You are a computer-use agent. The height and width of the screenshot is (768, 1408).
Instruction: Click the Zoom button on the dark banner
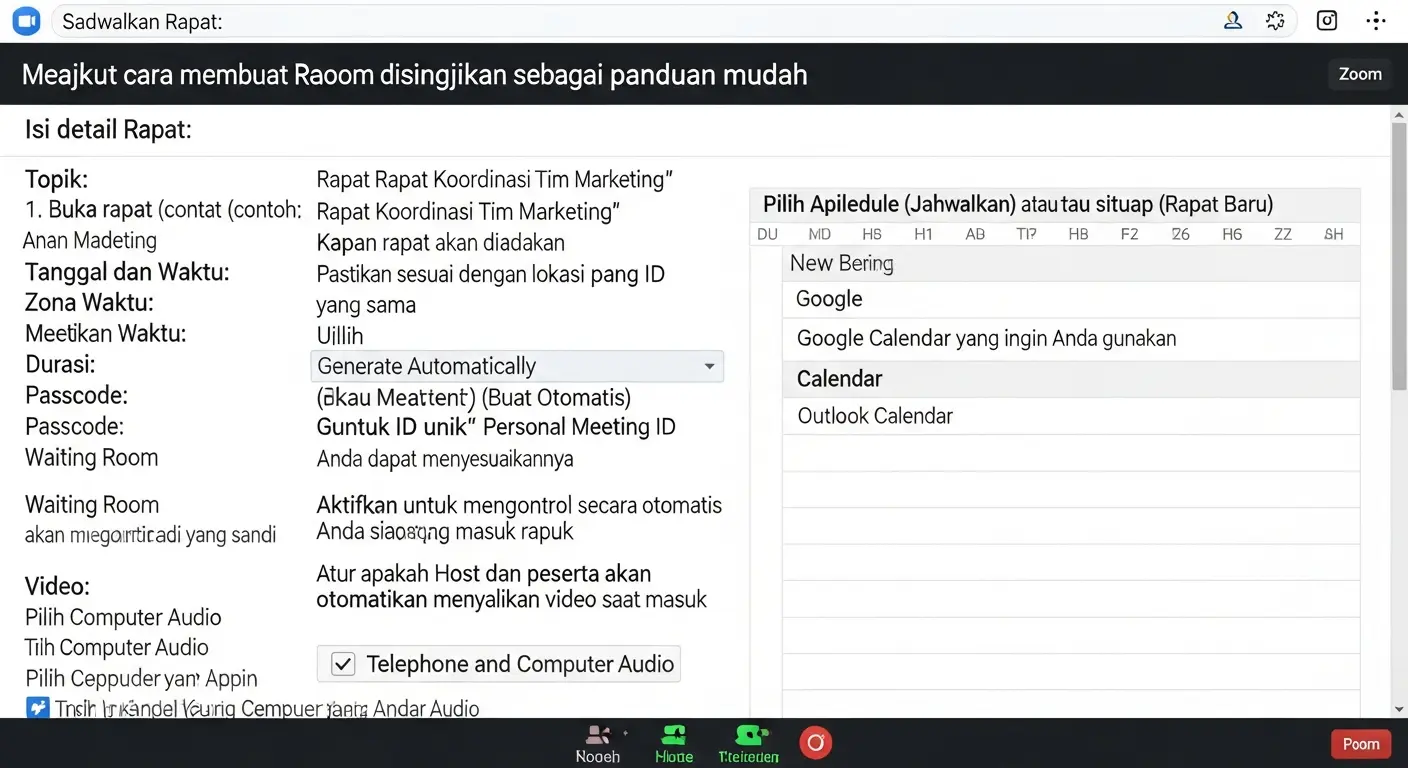pyautogui.click(x=1359, y=73)
